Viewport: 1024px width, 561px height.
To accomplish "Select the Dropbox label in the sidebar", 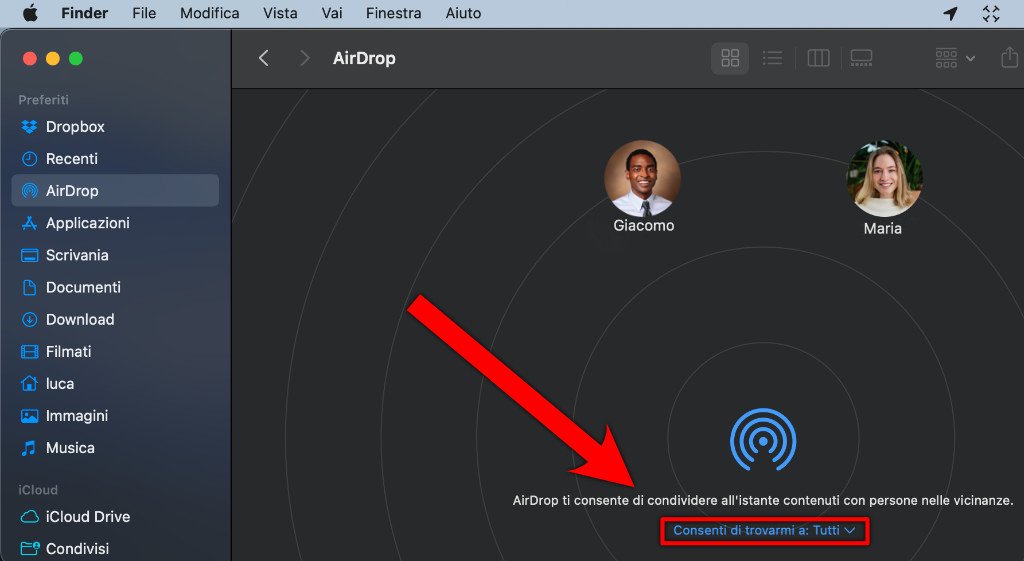I will click(75, 127).
